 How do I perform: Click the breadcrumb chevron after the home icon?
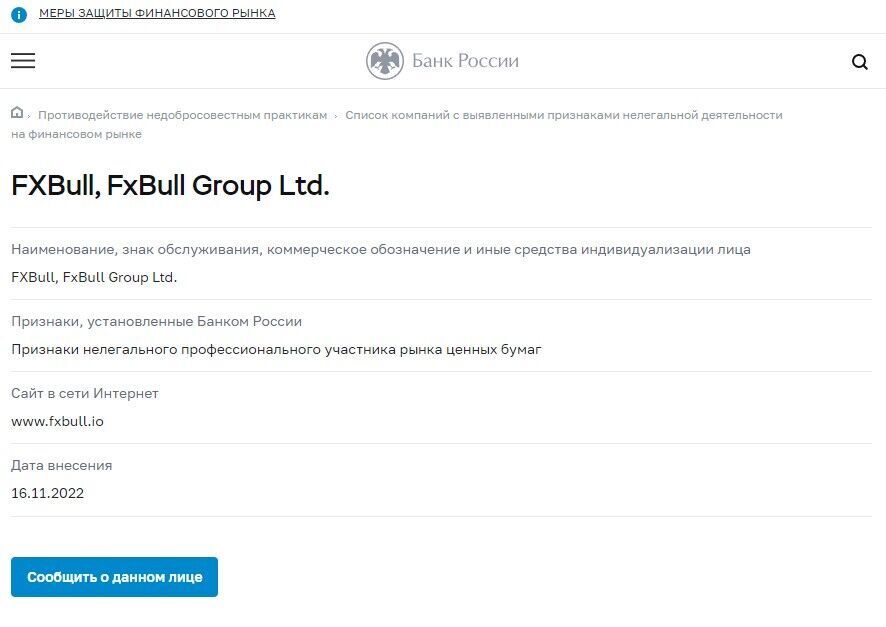tap(29, 116)
